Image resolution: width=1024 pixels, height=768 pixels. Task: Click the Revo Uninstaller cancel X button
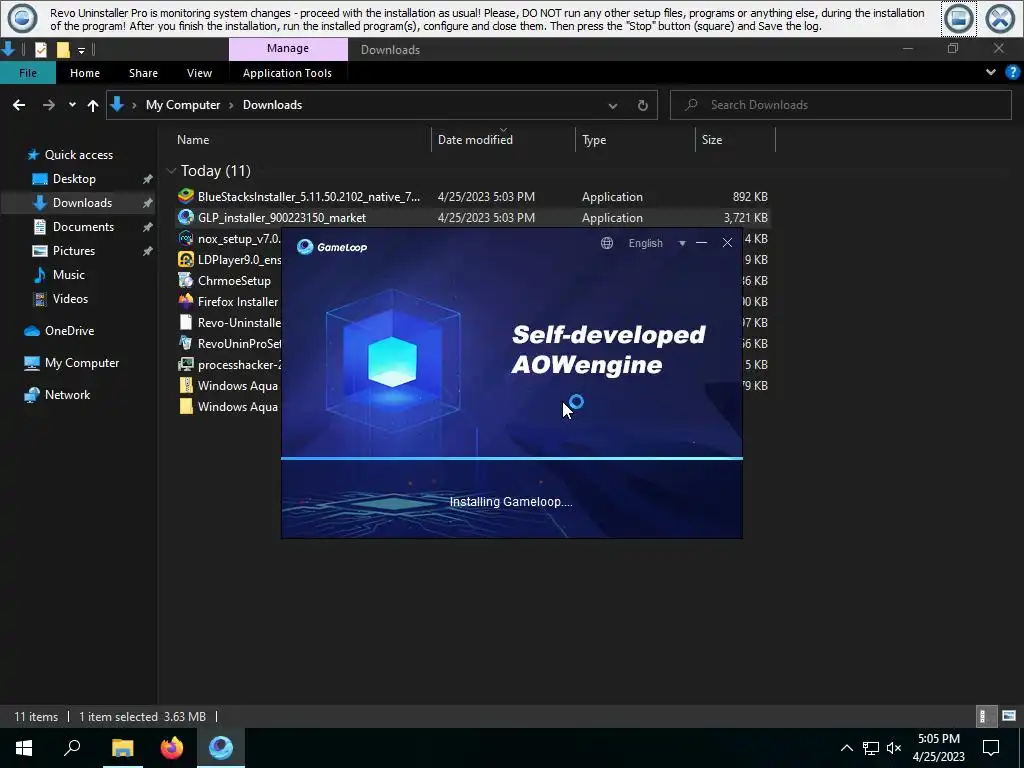1000,18
